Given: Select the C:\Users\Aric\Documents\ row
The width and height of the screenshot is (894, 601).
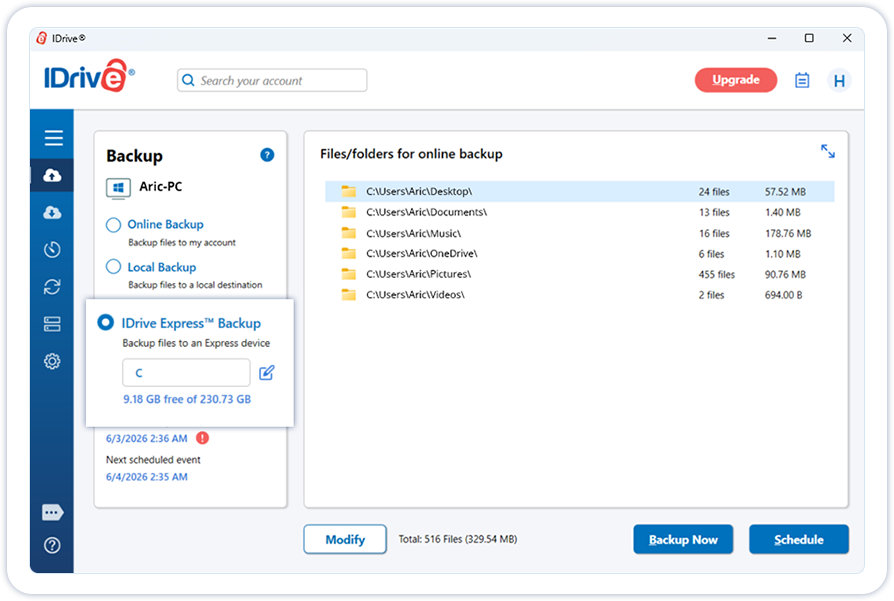Looking at the screenshot, I should [580, 212].
